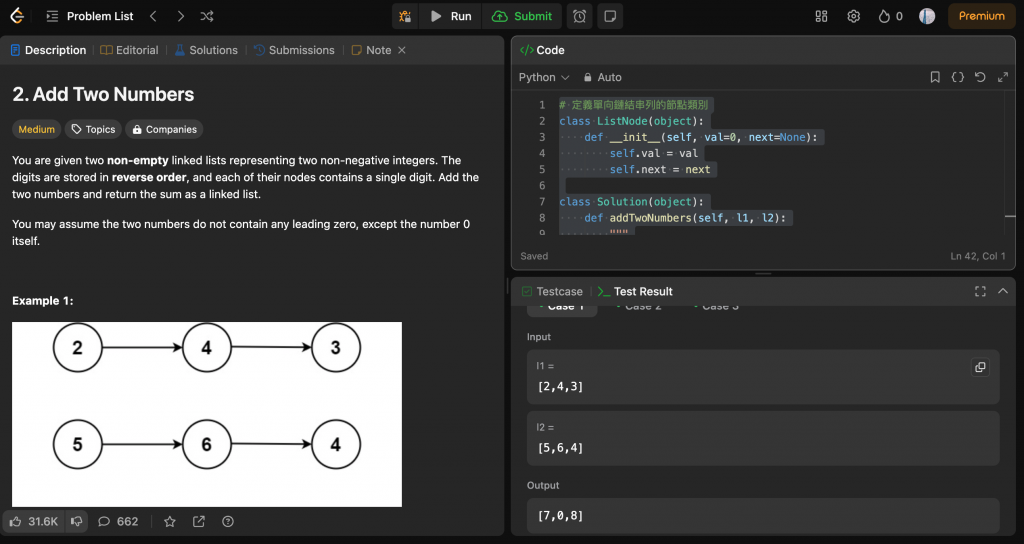Image resolution: width=1024 pixels, height=544 pixels.
Task: Open the layout grid icon
Action: tap(821, 16)
